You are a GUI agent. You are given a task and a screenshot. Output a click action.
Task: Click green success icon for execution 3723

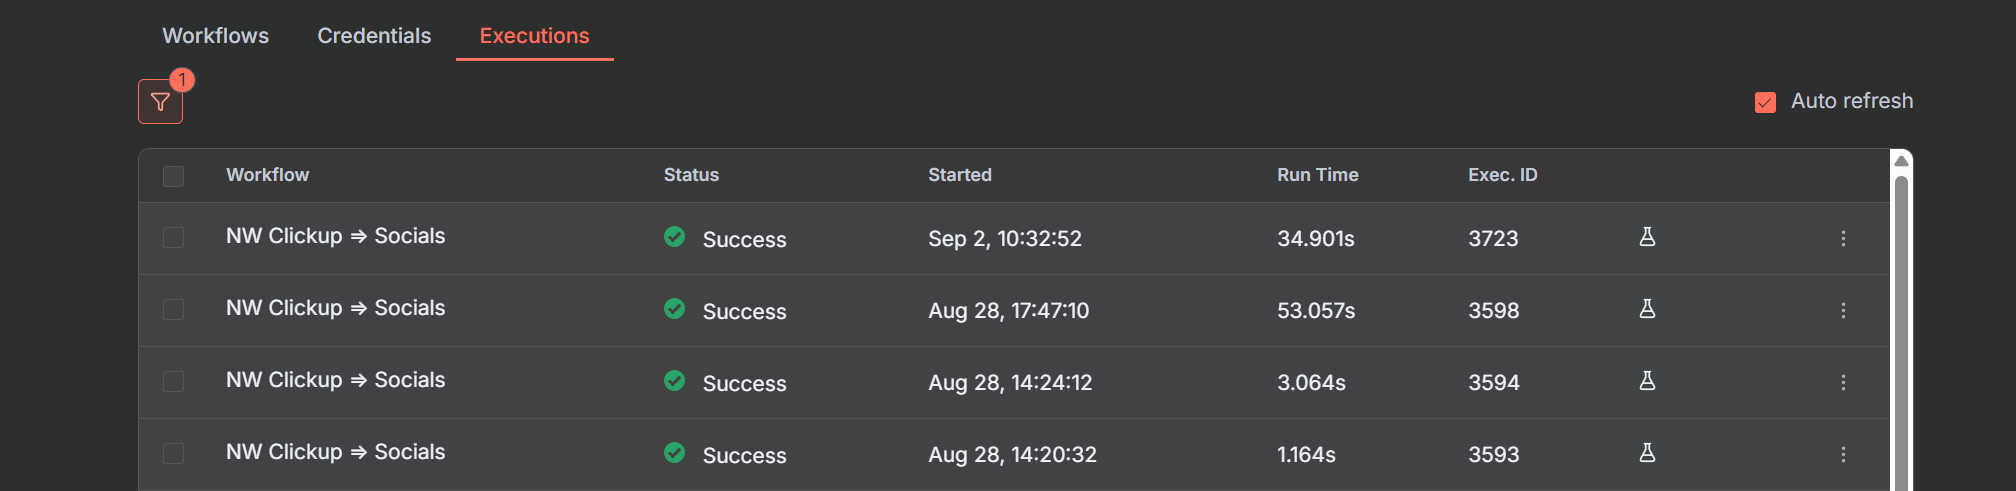coord(675,237)
